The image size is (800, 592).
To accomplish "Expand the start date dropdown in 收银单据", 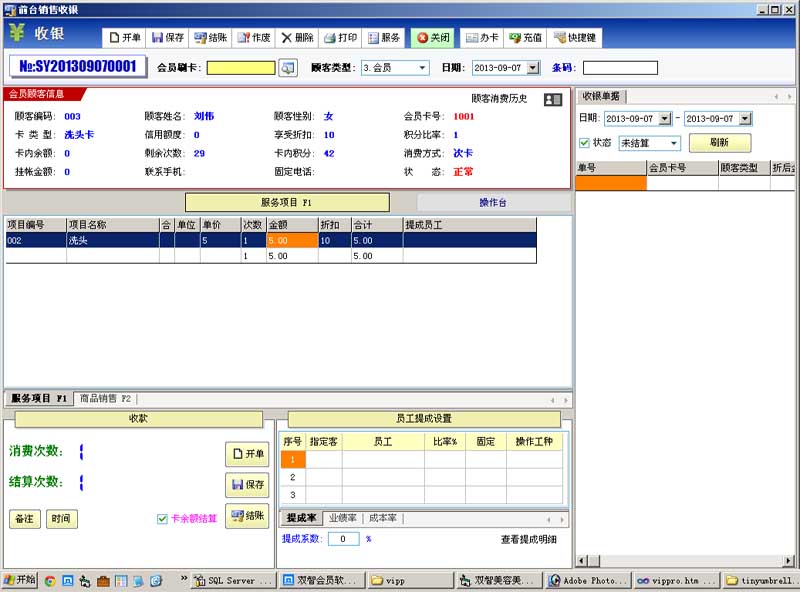I will [x=665, y=118].
